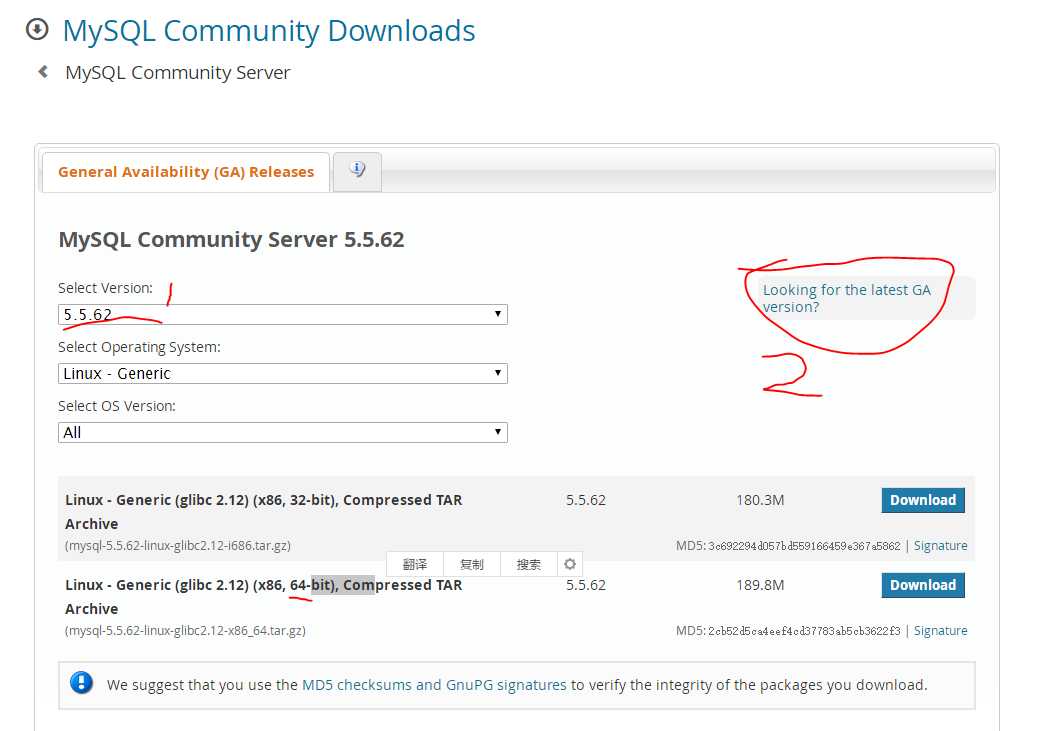Choose 翻译 (translate) in the selection popup
The width and height of the screenshot is (1041, 731).
415,564
